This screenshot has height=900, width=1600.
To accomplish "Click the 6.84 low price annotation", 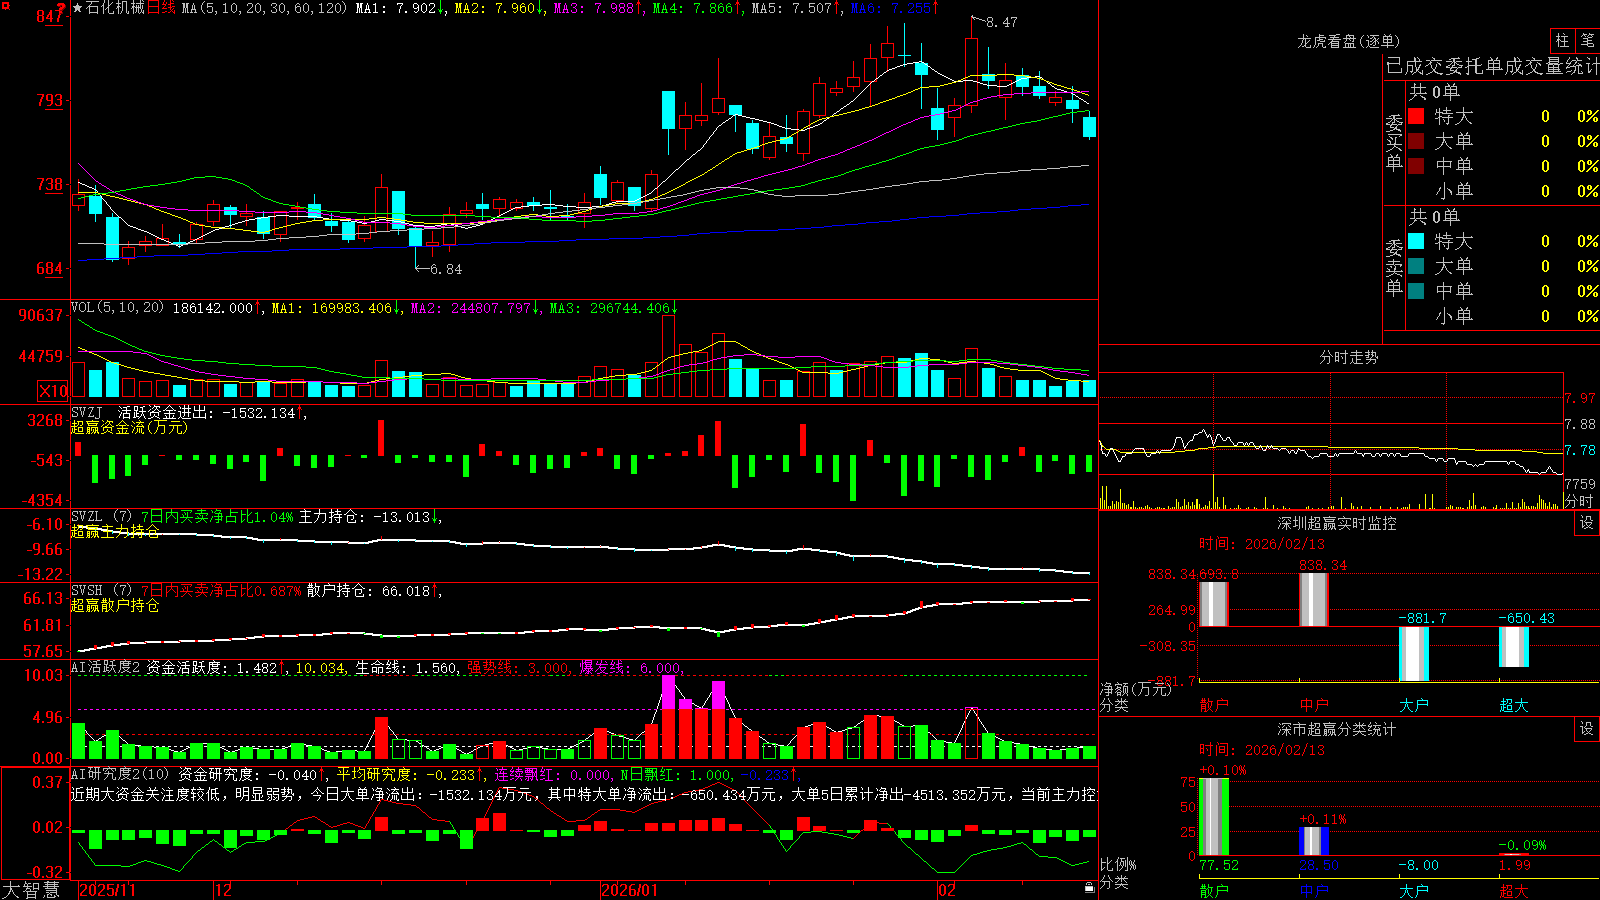I will click(x=446, y=269).
